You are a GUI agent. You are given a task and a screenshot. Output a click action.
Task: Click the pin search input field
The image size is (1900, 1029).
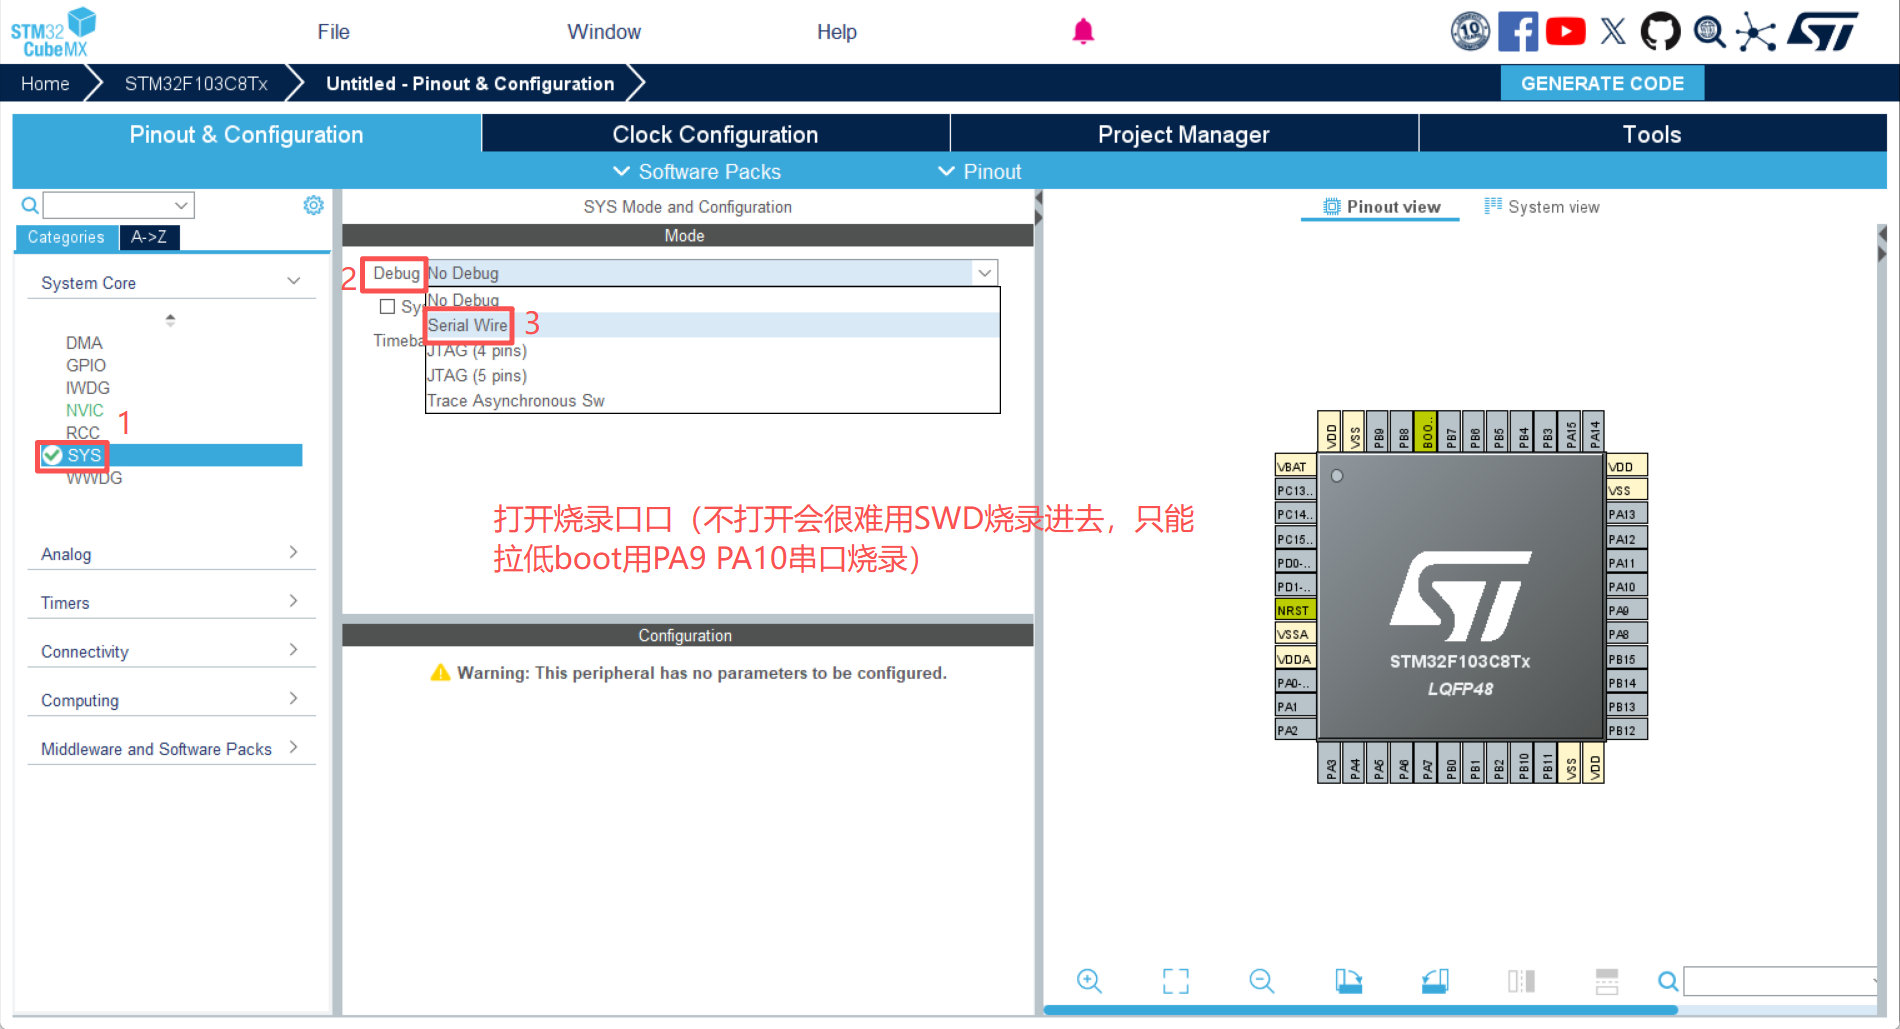click(x=1780, y=981)
